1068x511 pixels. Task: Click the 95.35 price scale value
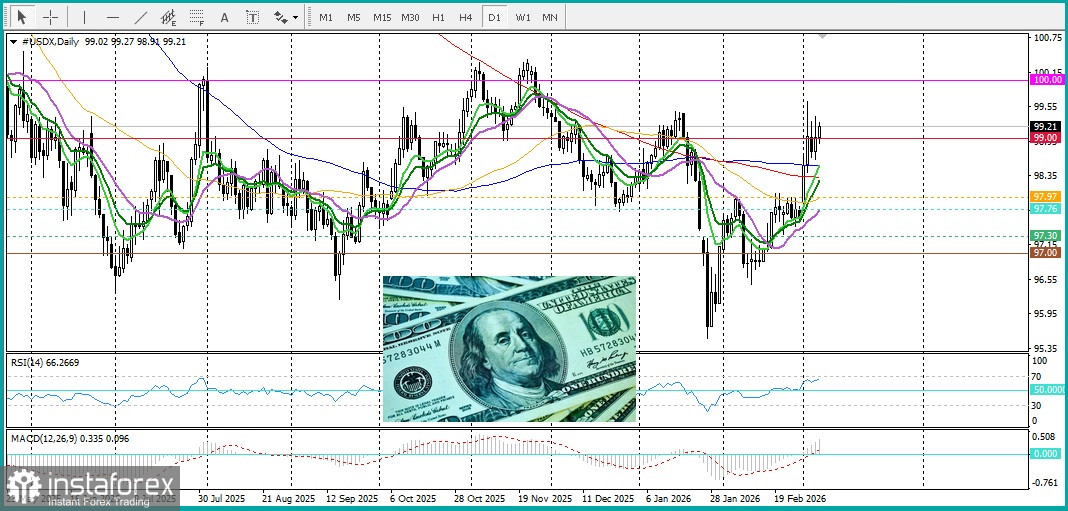click(1047, 348)
